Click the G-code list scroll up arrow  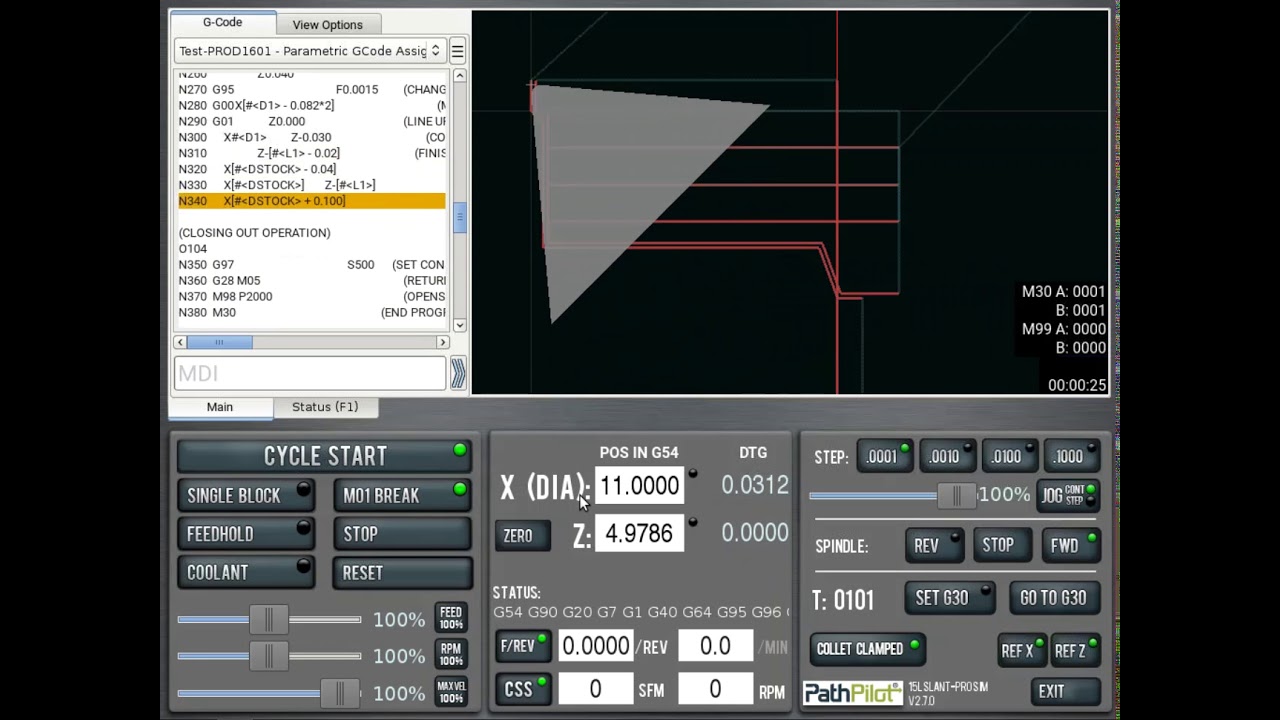[459, 76]
